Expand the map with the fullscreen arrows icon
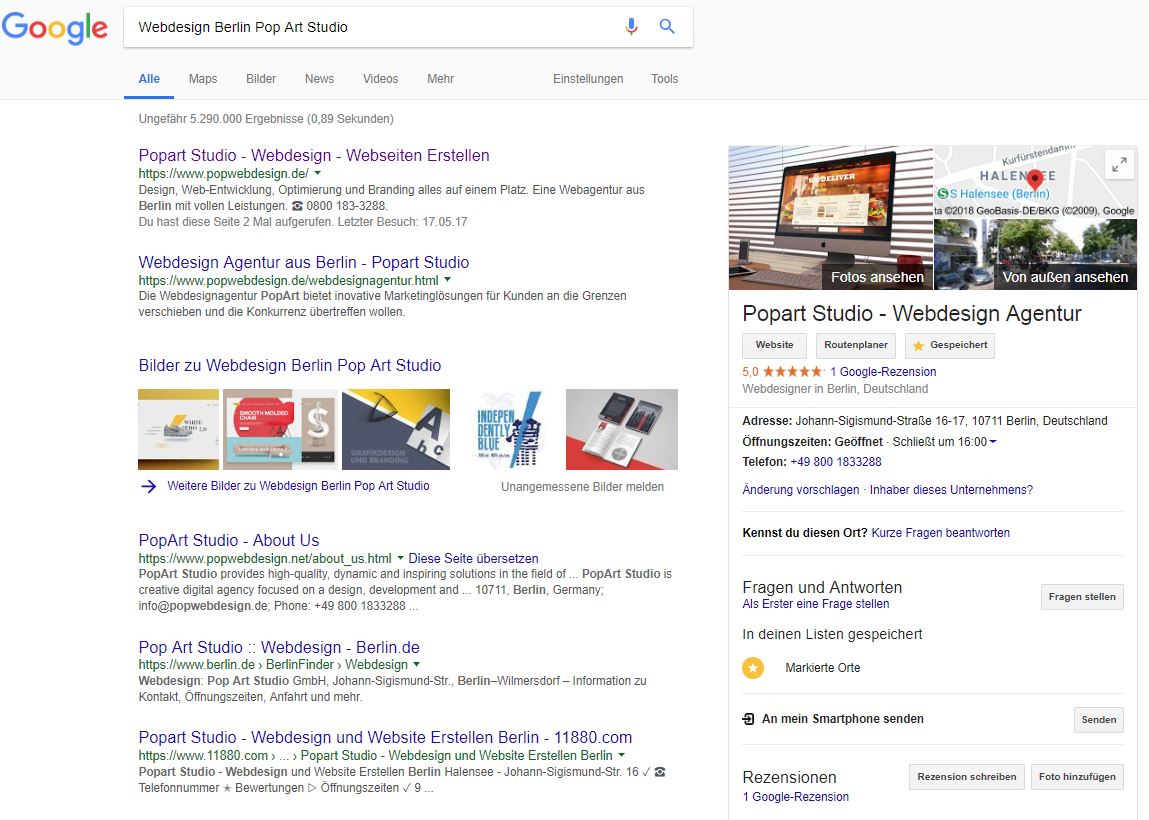Viewport: 1149px width, 820px height. pos(1119,165)
